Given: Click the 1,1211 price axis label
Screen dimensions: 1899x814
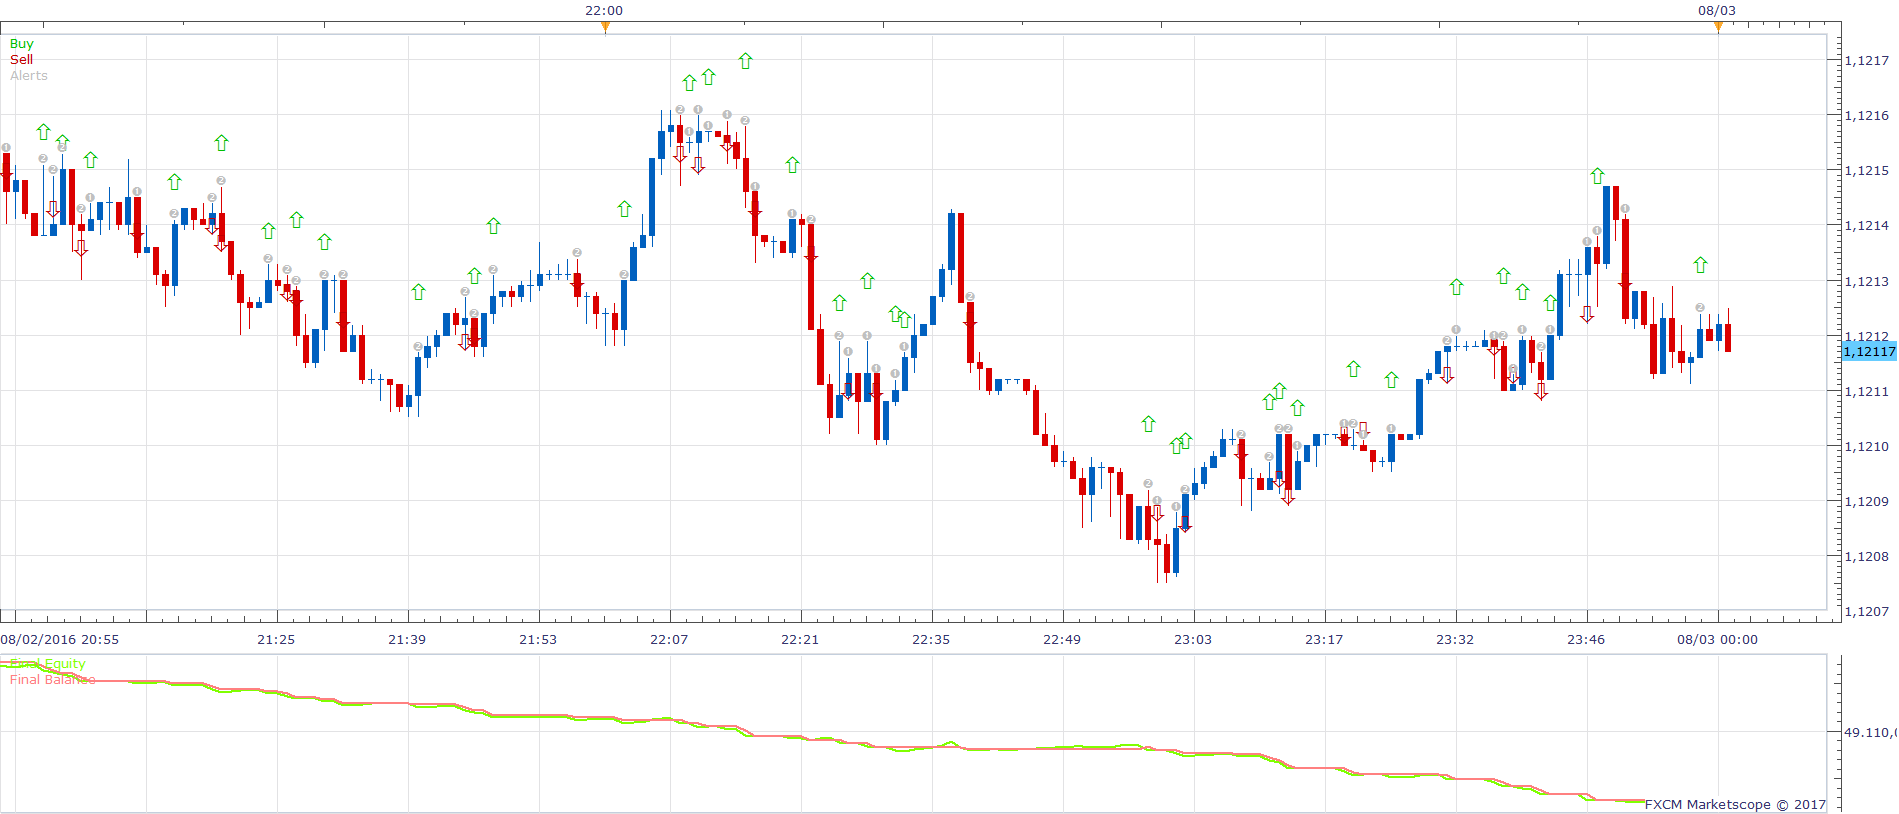Looking at the screenshot, I should tap(1867, 392).
